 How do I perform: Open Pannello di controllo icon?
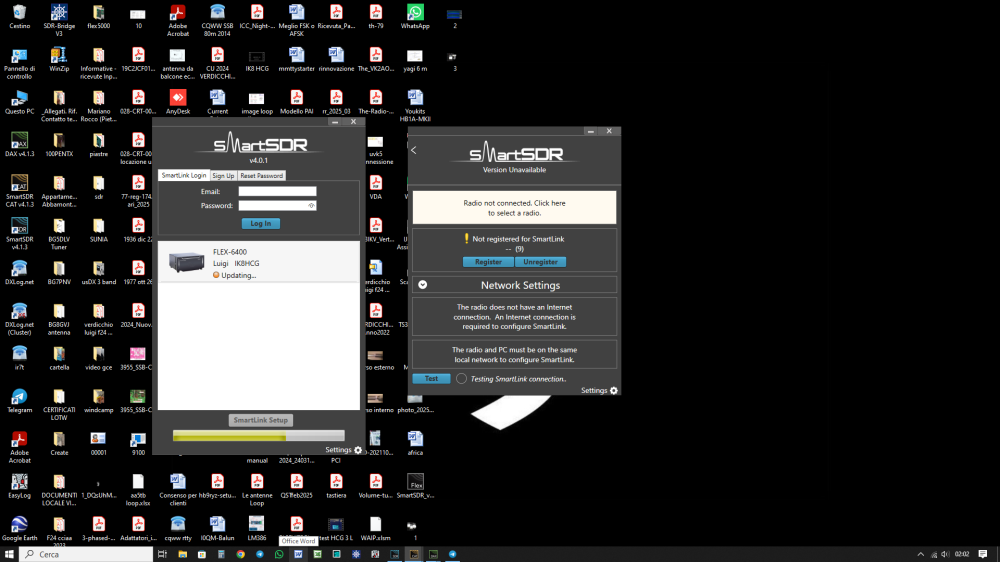19,63
